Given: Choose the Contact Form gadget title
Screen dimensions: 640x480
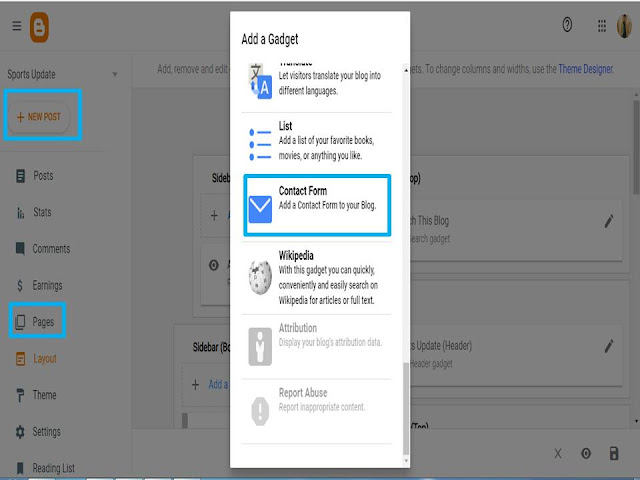Looking at the screenshot, I should [x=303, y=191].
